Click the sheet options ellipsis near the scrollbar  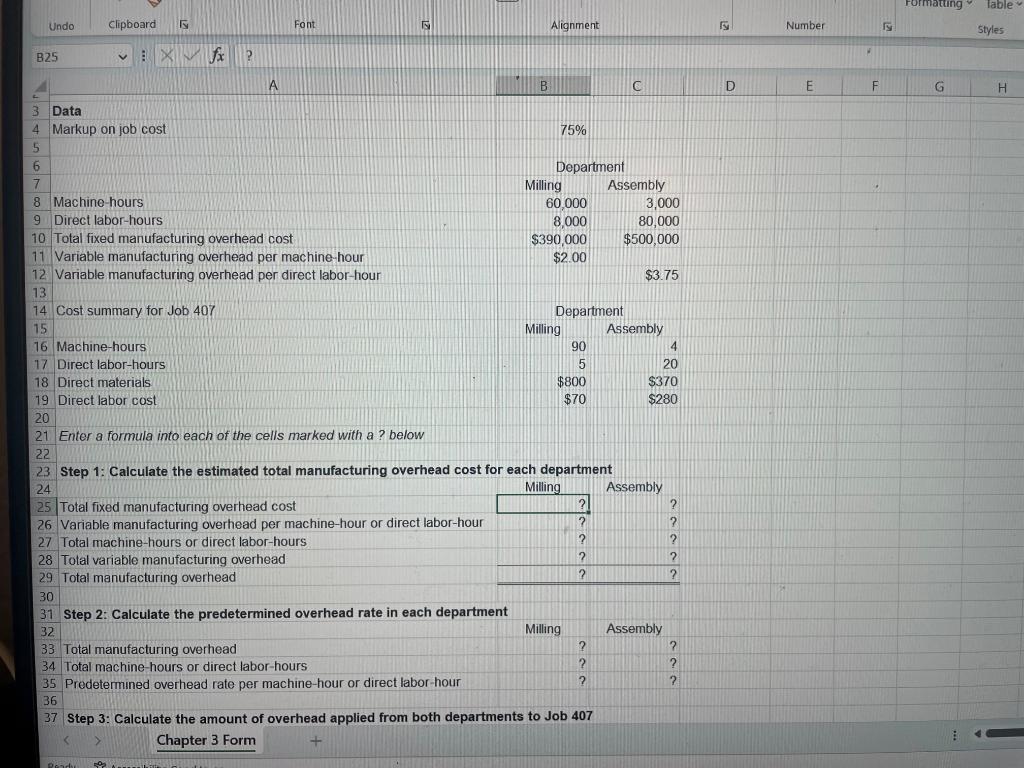(953, 733)
